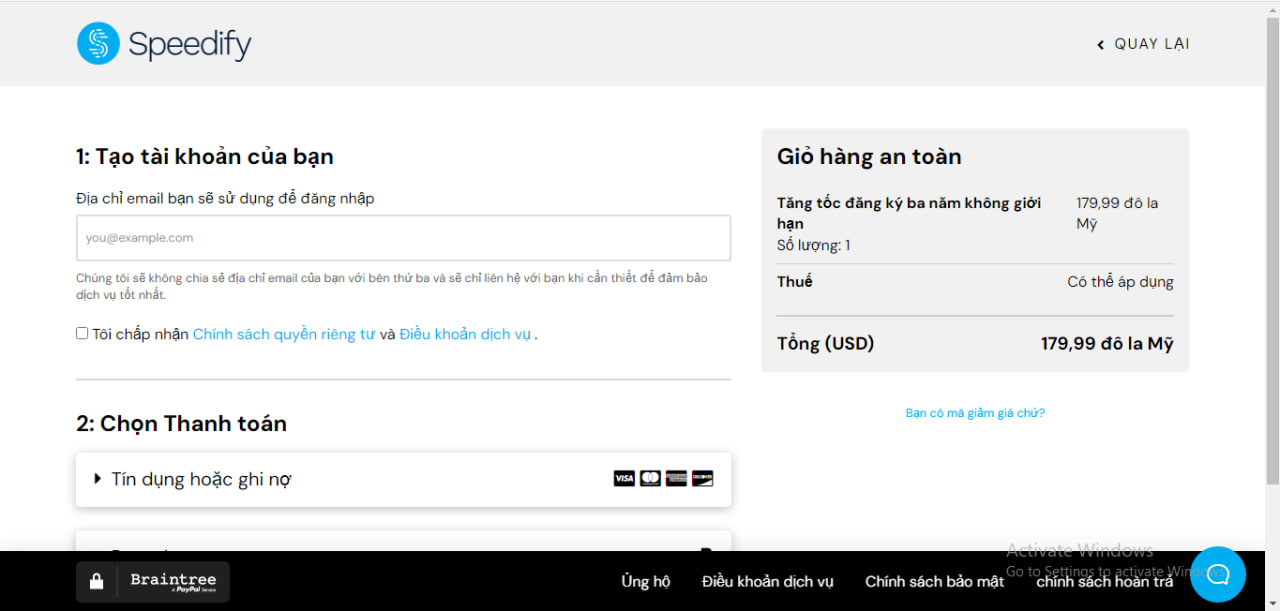Viewport: 1280px width, 611px height.
Task: Click the Giỏ hàng an toàn cart title
Action: point(869,156)
